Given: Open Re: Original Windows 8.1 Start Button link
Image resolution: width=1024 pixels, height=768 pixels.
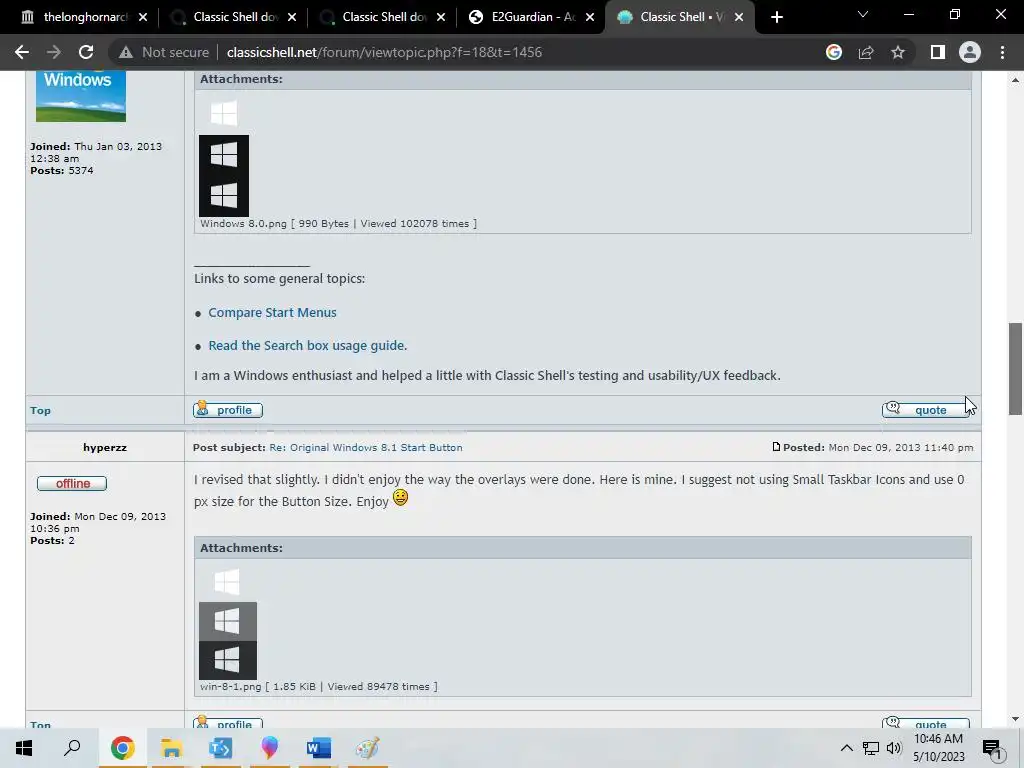Looking at the screenshot, I should 366,447.
